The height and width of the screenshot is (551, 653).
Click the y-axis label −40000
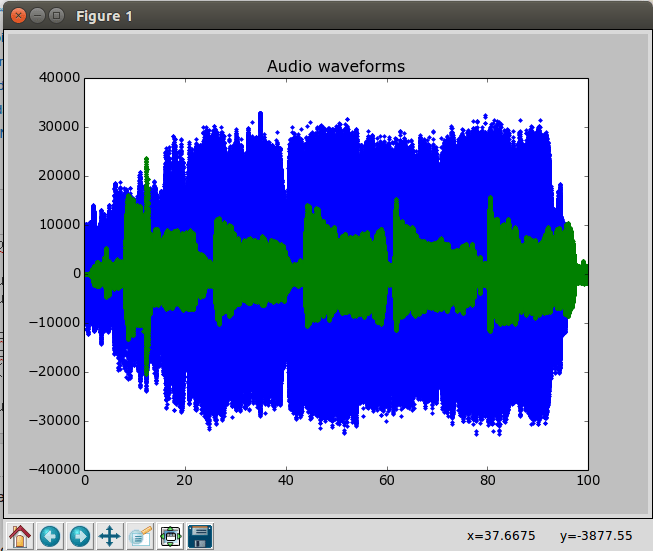click(x=54, y=469)
